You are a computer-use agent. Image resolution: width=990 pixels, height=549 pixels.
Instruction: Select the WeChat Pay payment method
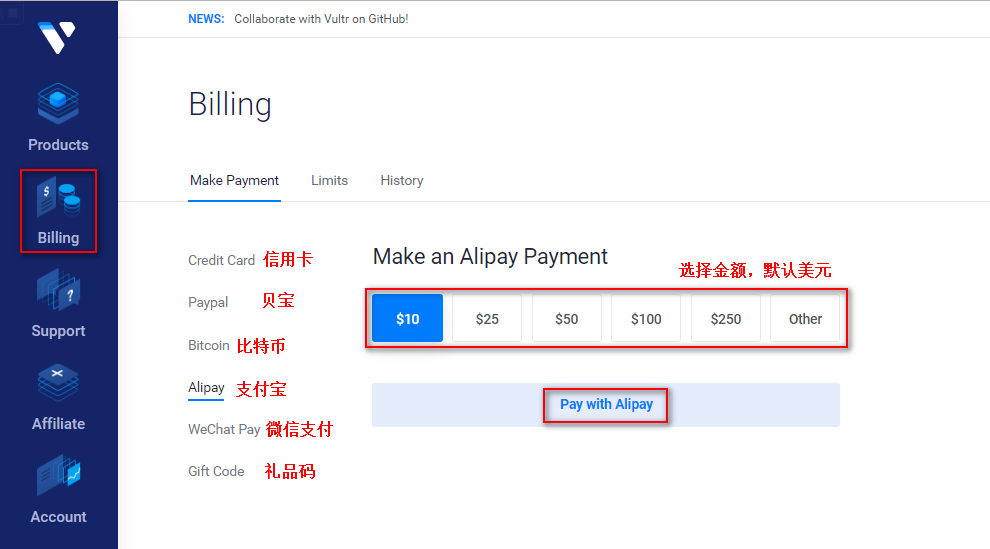(224, 429)
